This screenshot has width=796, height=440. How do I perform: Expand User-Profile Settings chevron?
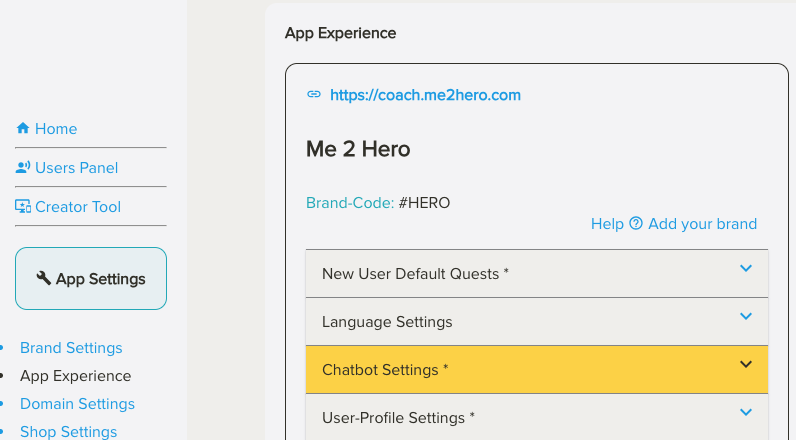coord(745,412)
